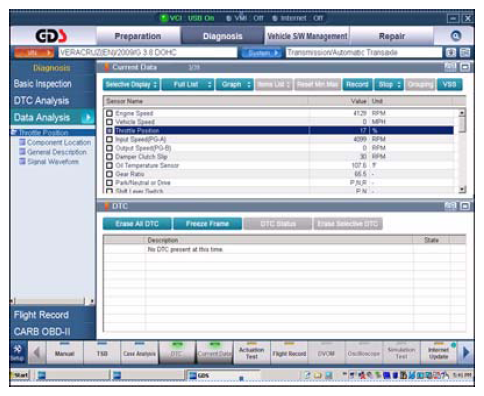Click the sensor list scrollbar down arrow
Image resolution: width=484 pixels, height=396 pixels.
pyautogui.click(x=462, y=190)
